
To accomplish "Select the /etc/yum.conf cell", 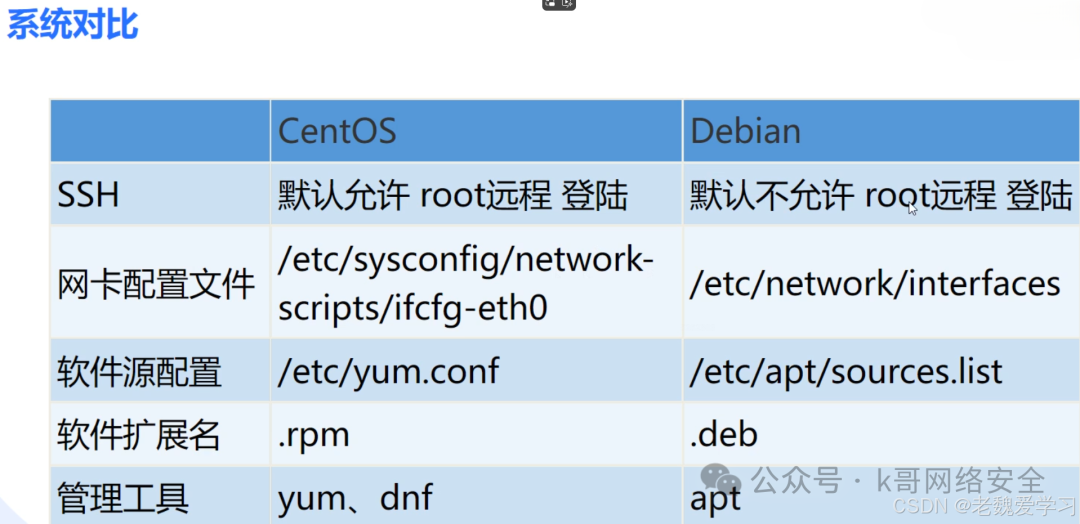I will point(477,370).
